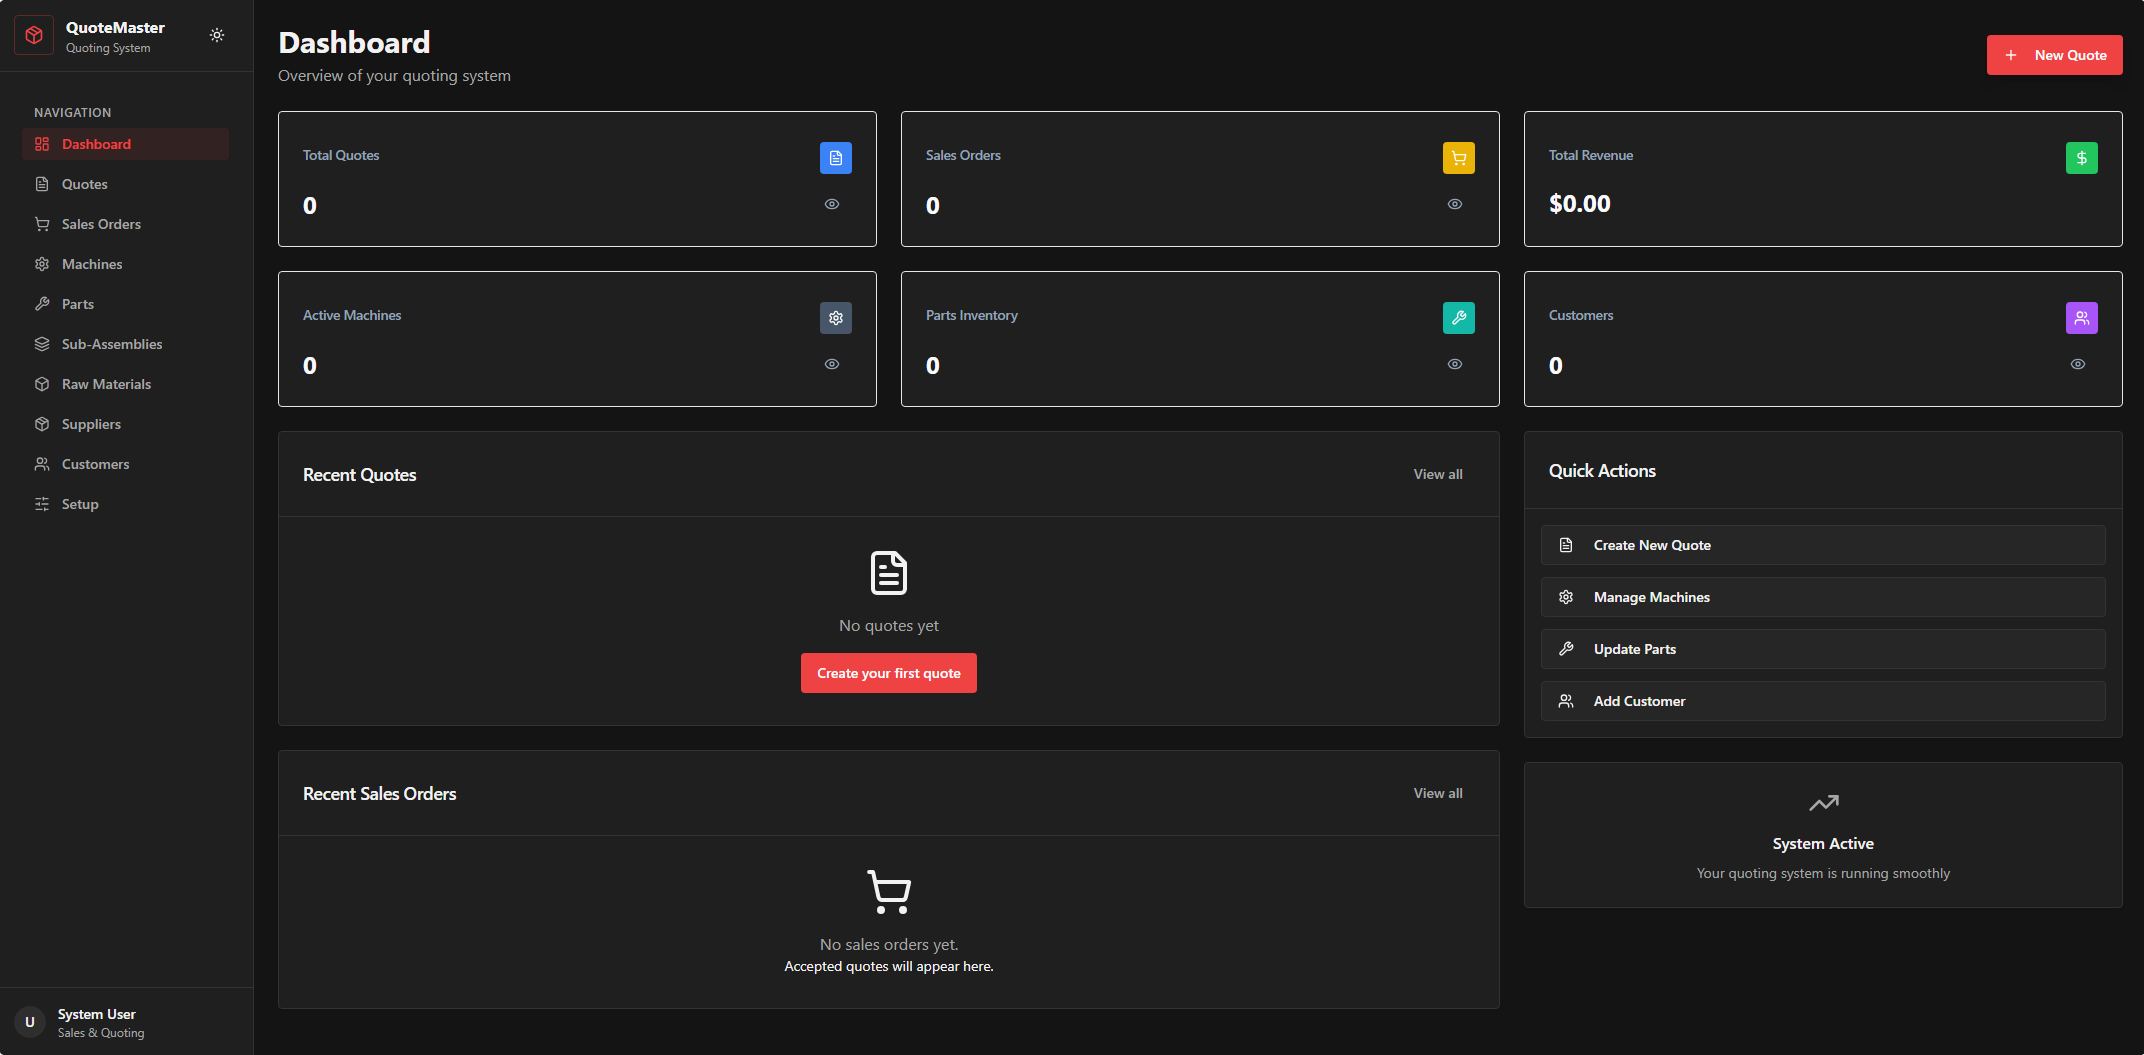Click the eye icon on Customers card
The height and width of the screenshot is (1055, 2144).
(x=2078, y=364)
